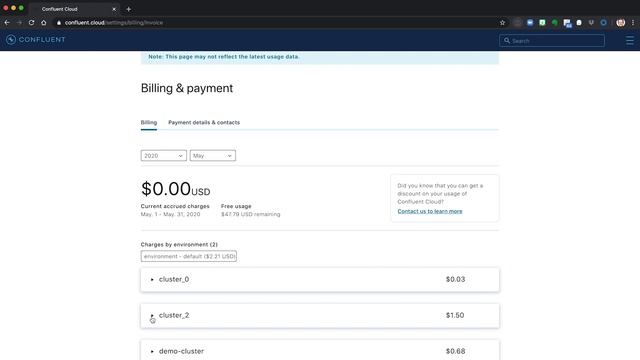Click the magnifier icon in the Search box

point(507,41)
